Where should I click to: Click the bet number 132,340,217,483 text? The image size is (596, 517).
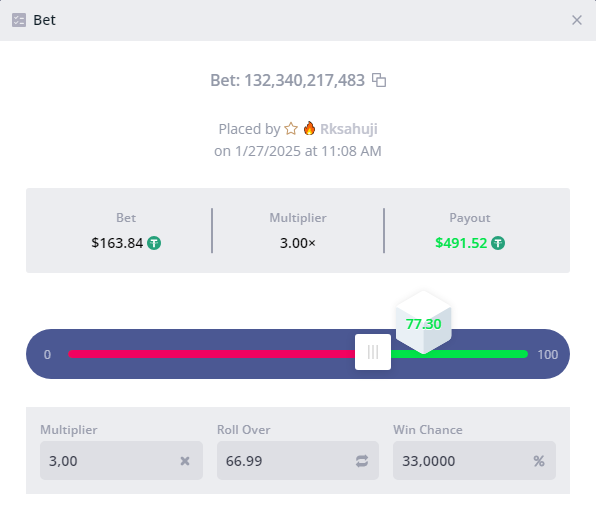[304, 80]
